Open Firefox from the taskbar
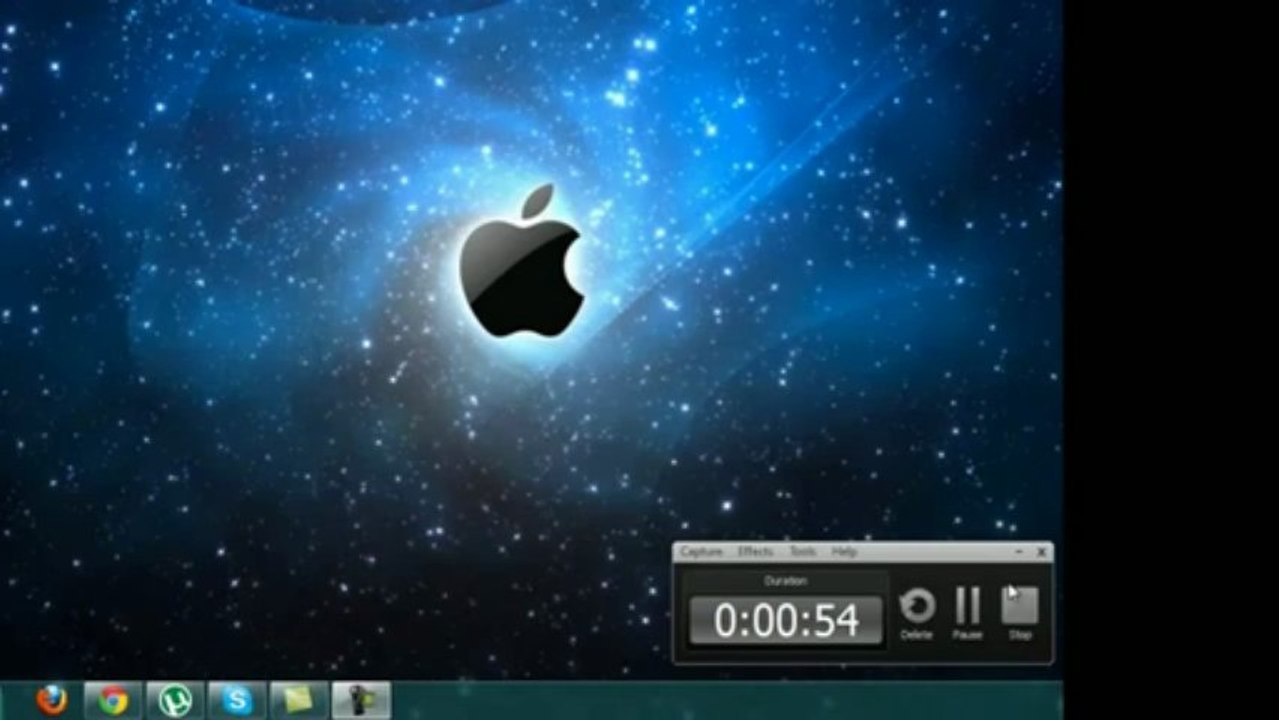The width and height of the screenshot is (1279, 720). (x=51, y=700)
